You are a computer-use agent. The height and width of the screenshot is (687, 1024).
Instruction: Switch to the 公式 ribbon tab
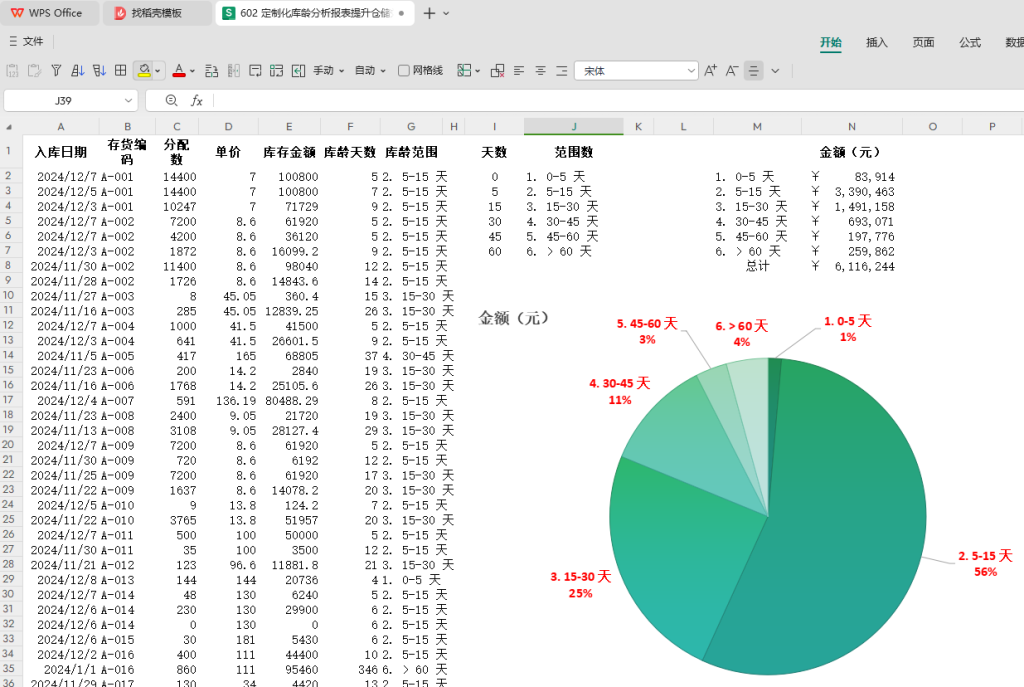pos(970,42)
